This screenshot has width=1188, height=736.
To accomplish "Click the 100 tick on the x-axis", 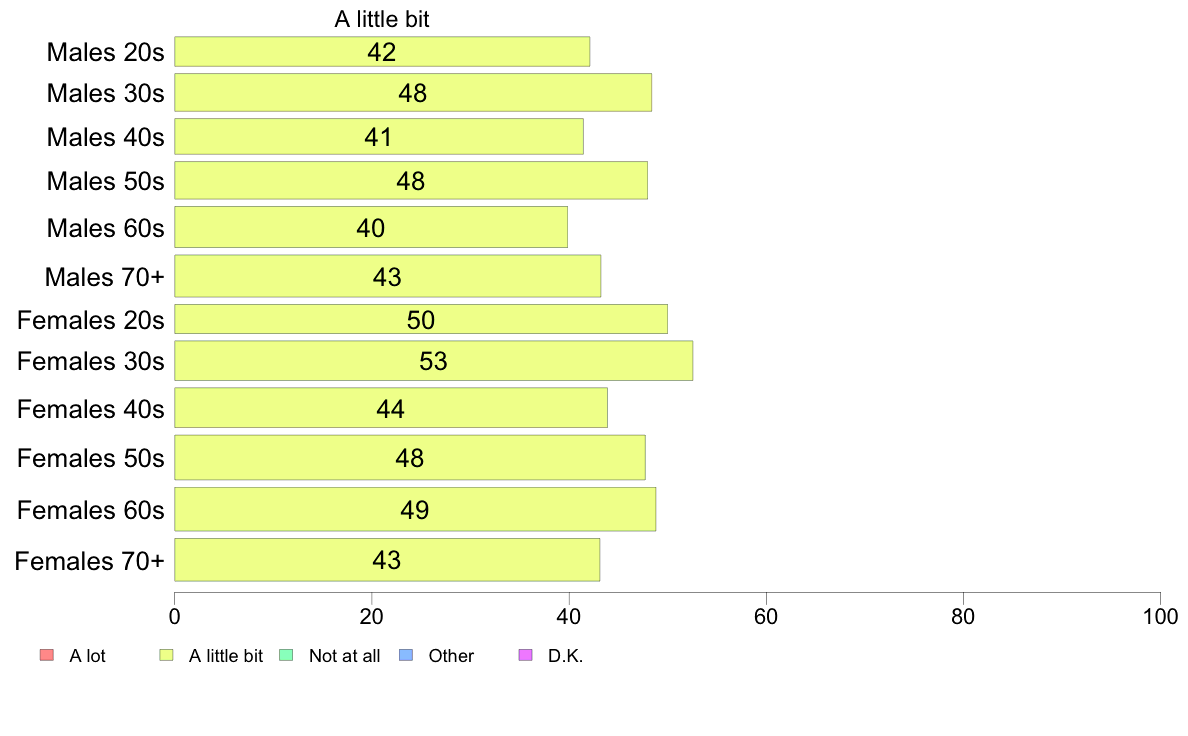I will pyautogui.click(x=1160, y=616).
